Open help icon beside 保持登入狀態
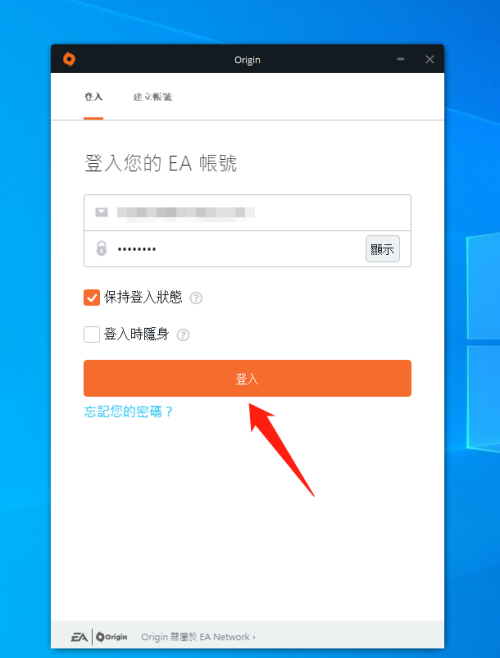 pyautogui.click(x=196, y=298)
